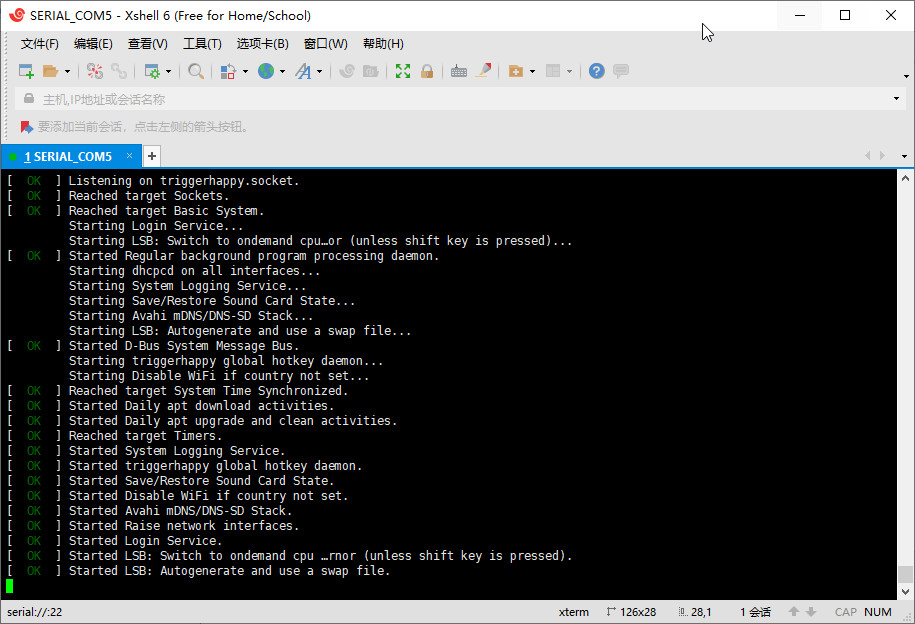Toggle the lock screen padlock icon
Viewport: 915px width, 624px height.
(x=427, y=71)
